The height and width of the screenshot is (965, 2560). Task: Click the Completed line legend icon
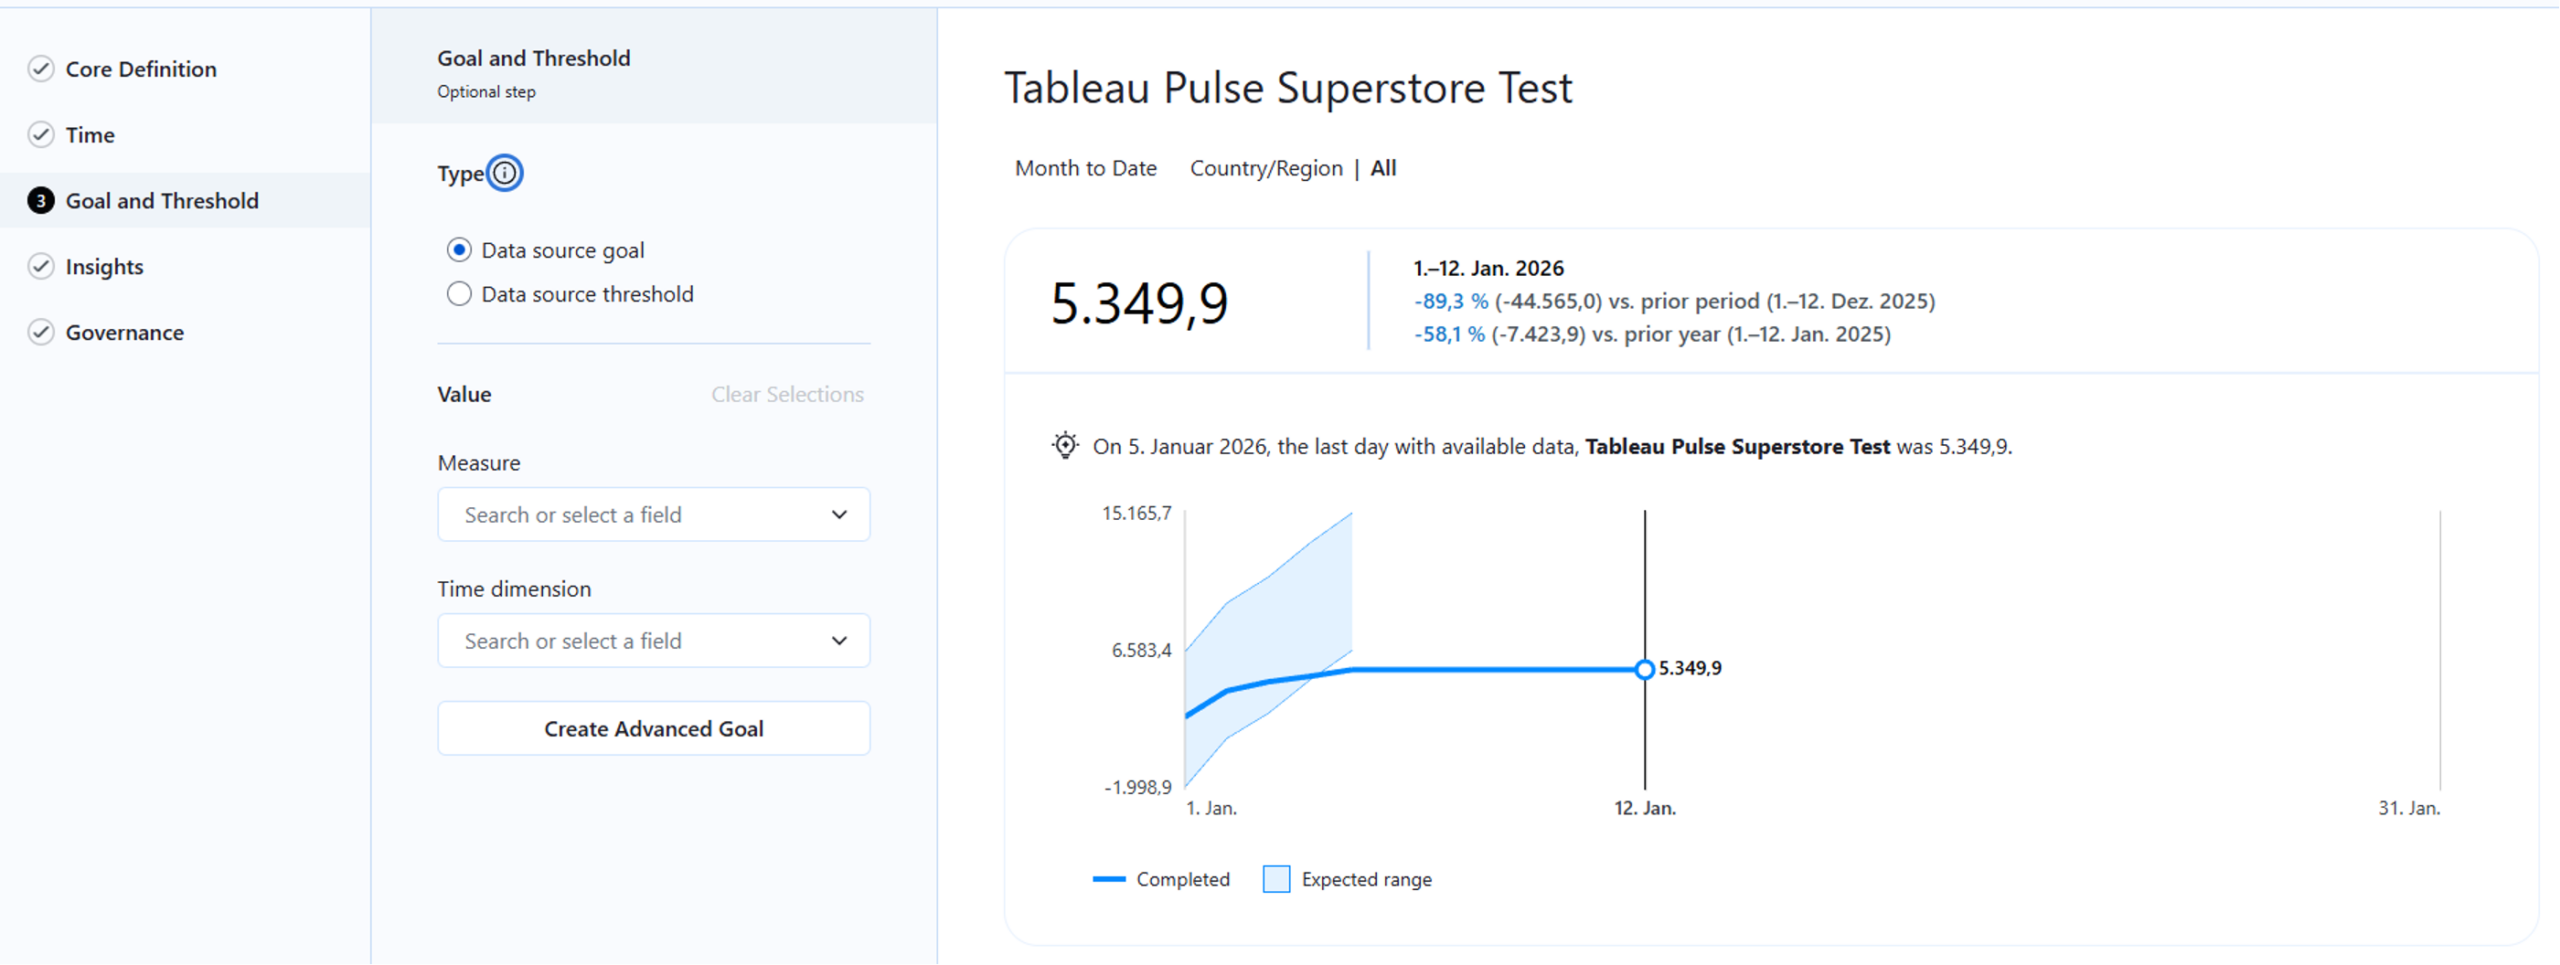[1109, 879]
